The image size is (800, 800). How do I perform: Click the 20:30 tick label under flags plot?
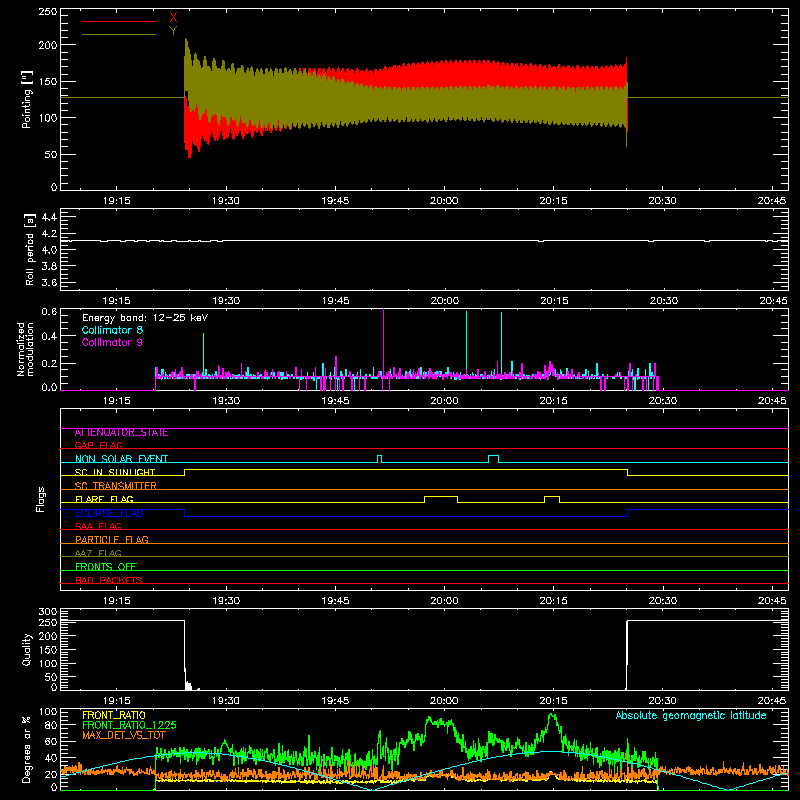click(x=663, y=601)
